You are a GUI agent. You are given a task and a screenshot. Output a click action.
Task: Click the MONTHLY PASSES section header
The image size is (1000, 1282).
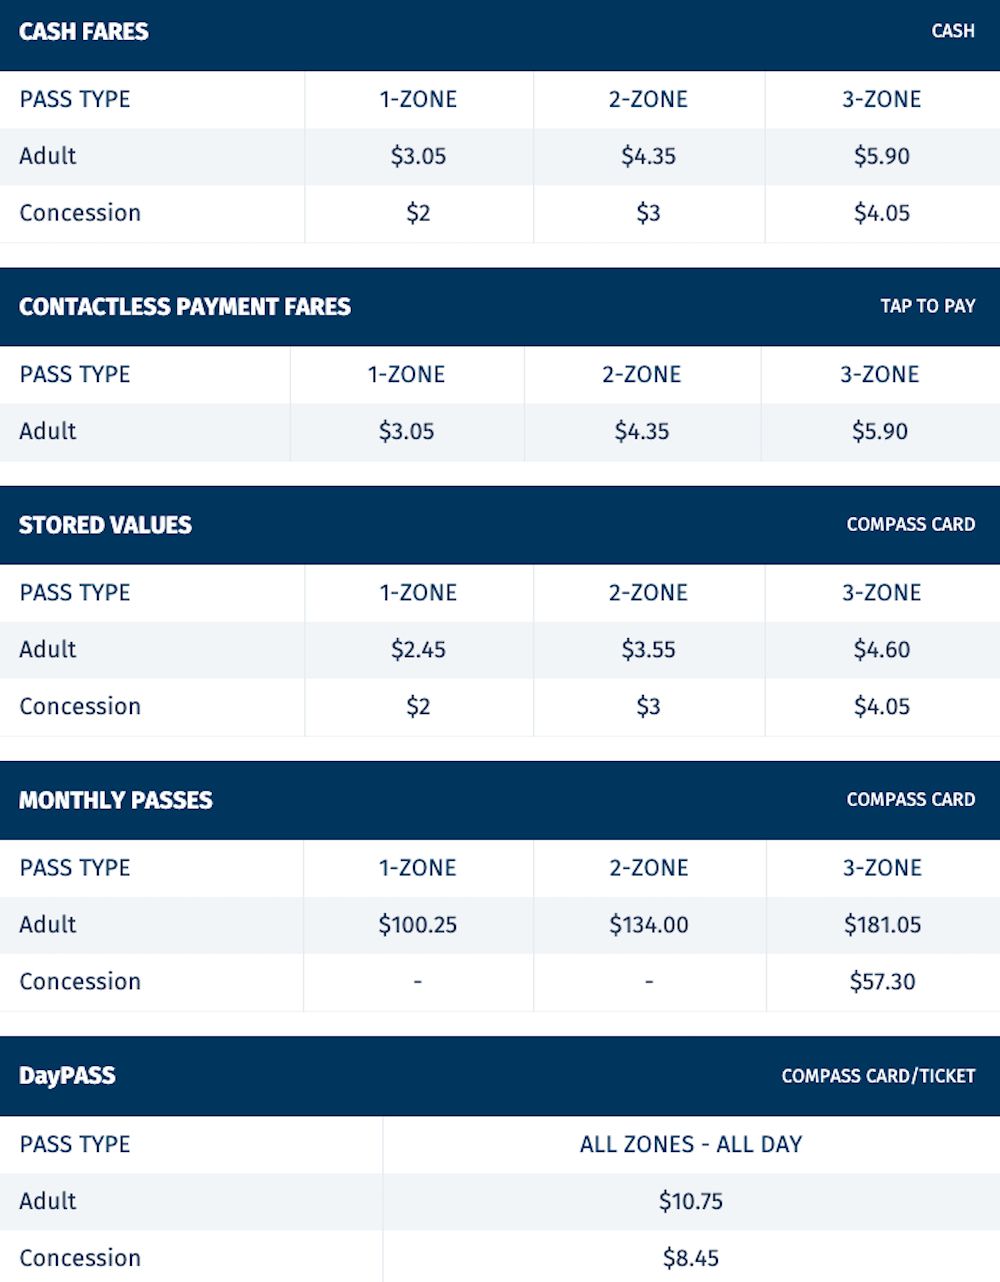pos(116,800)
